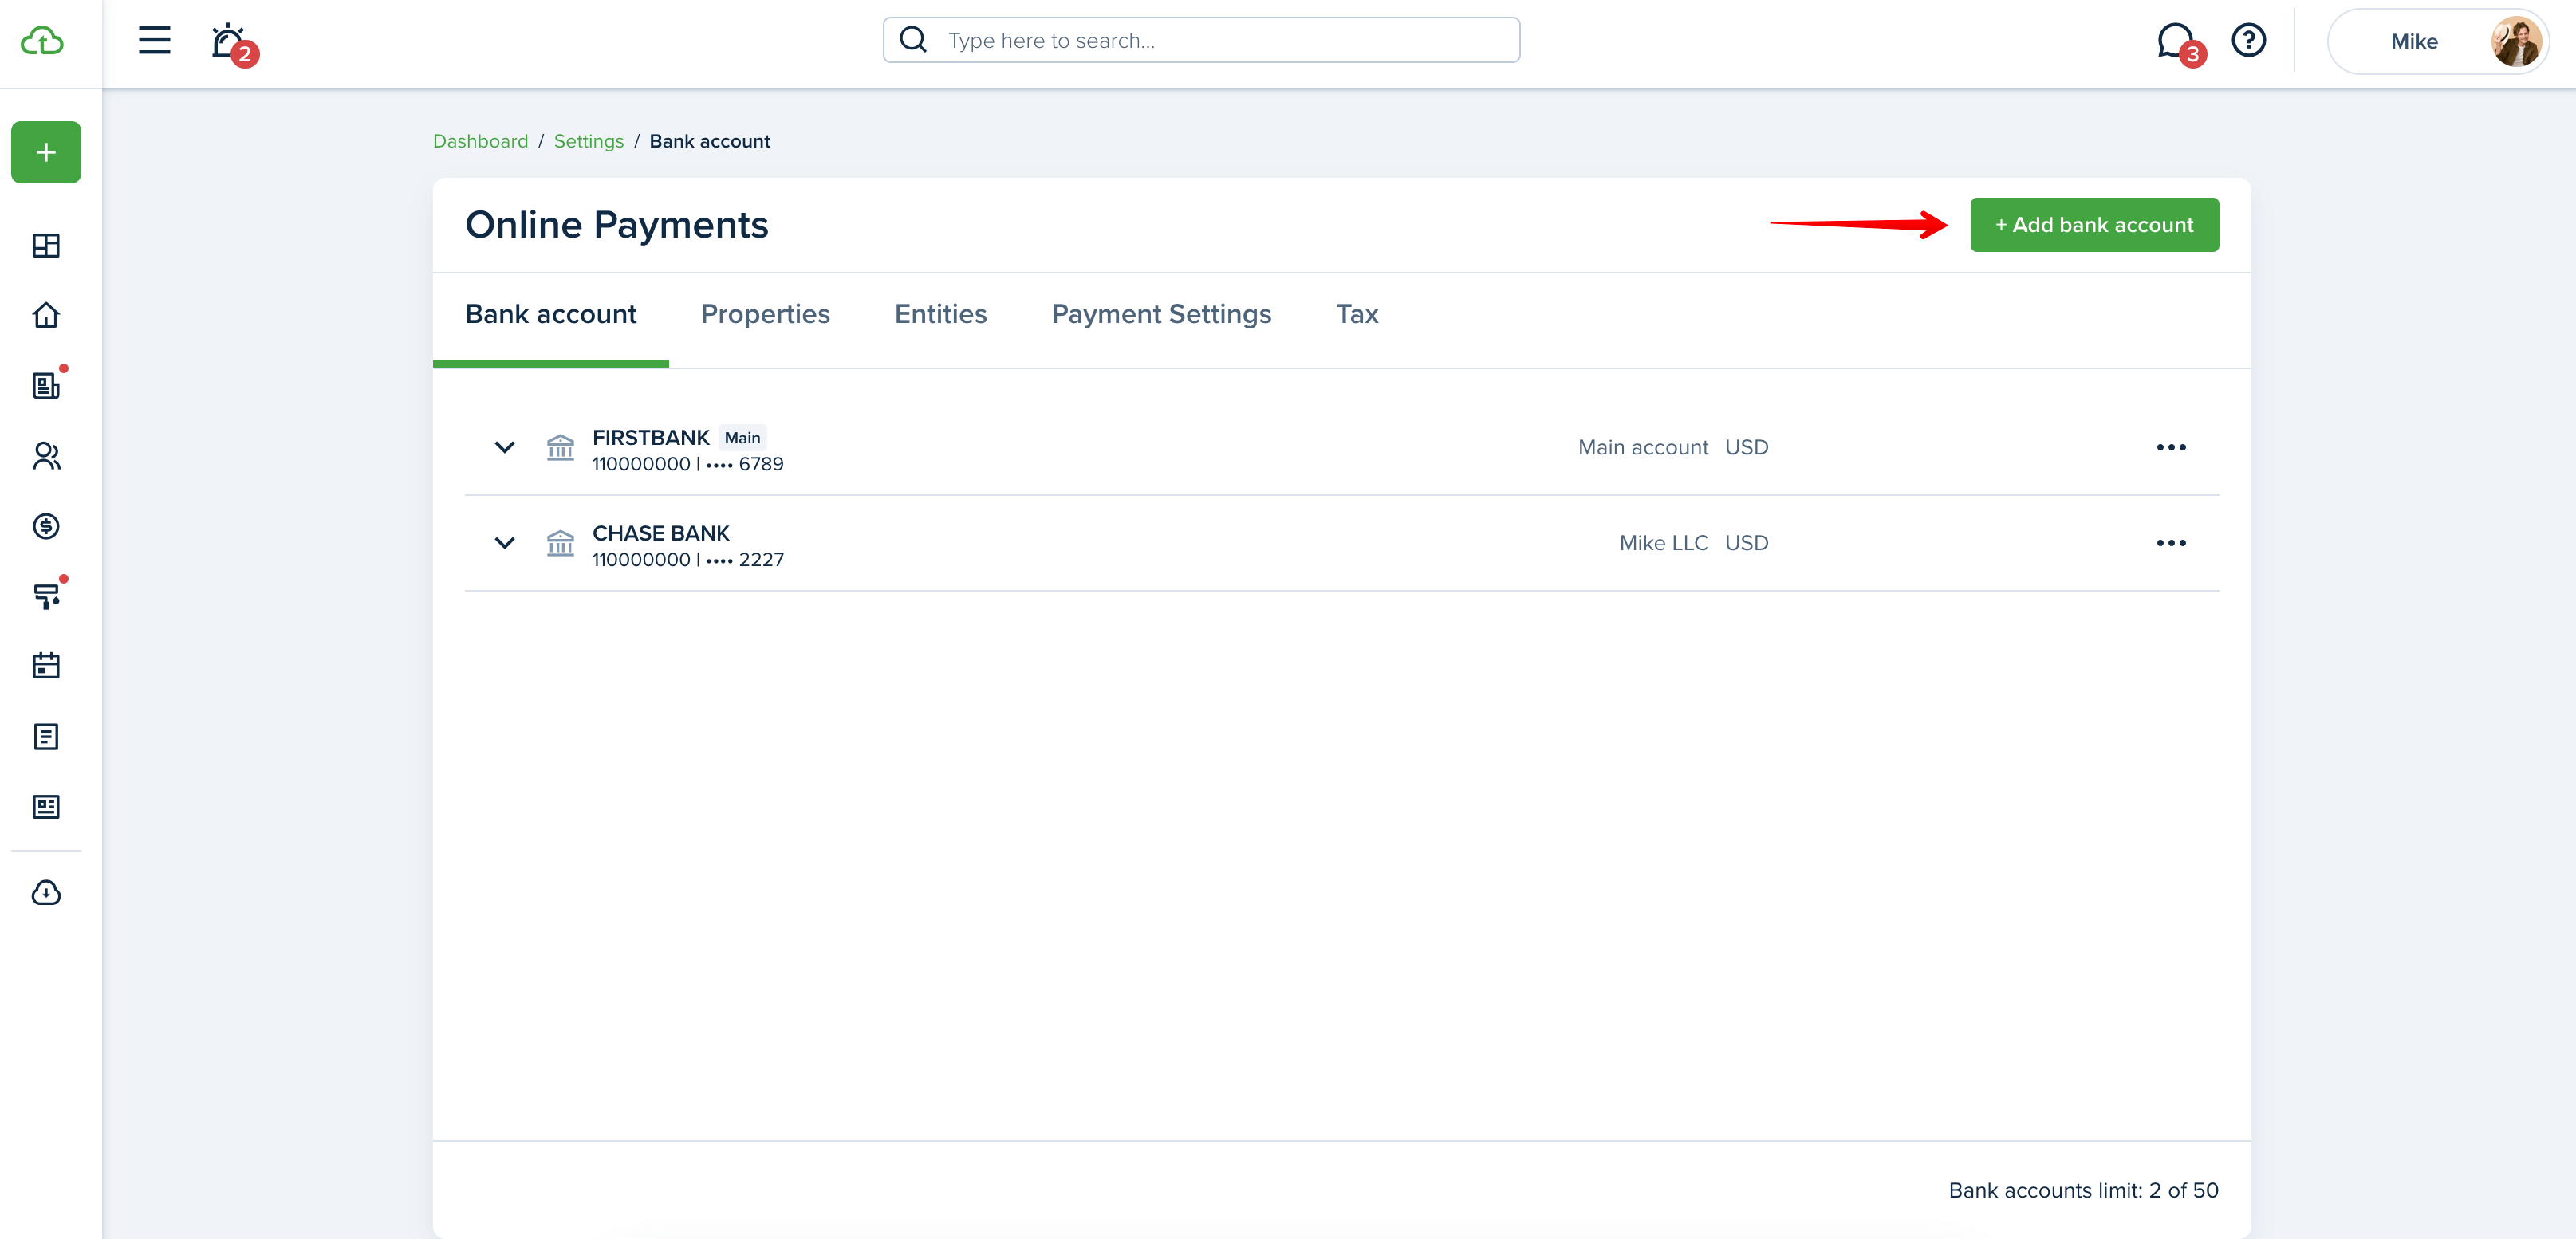Open the cloud download sidebar icon

pyautogui.click(x=46, y=892)
